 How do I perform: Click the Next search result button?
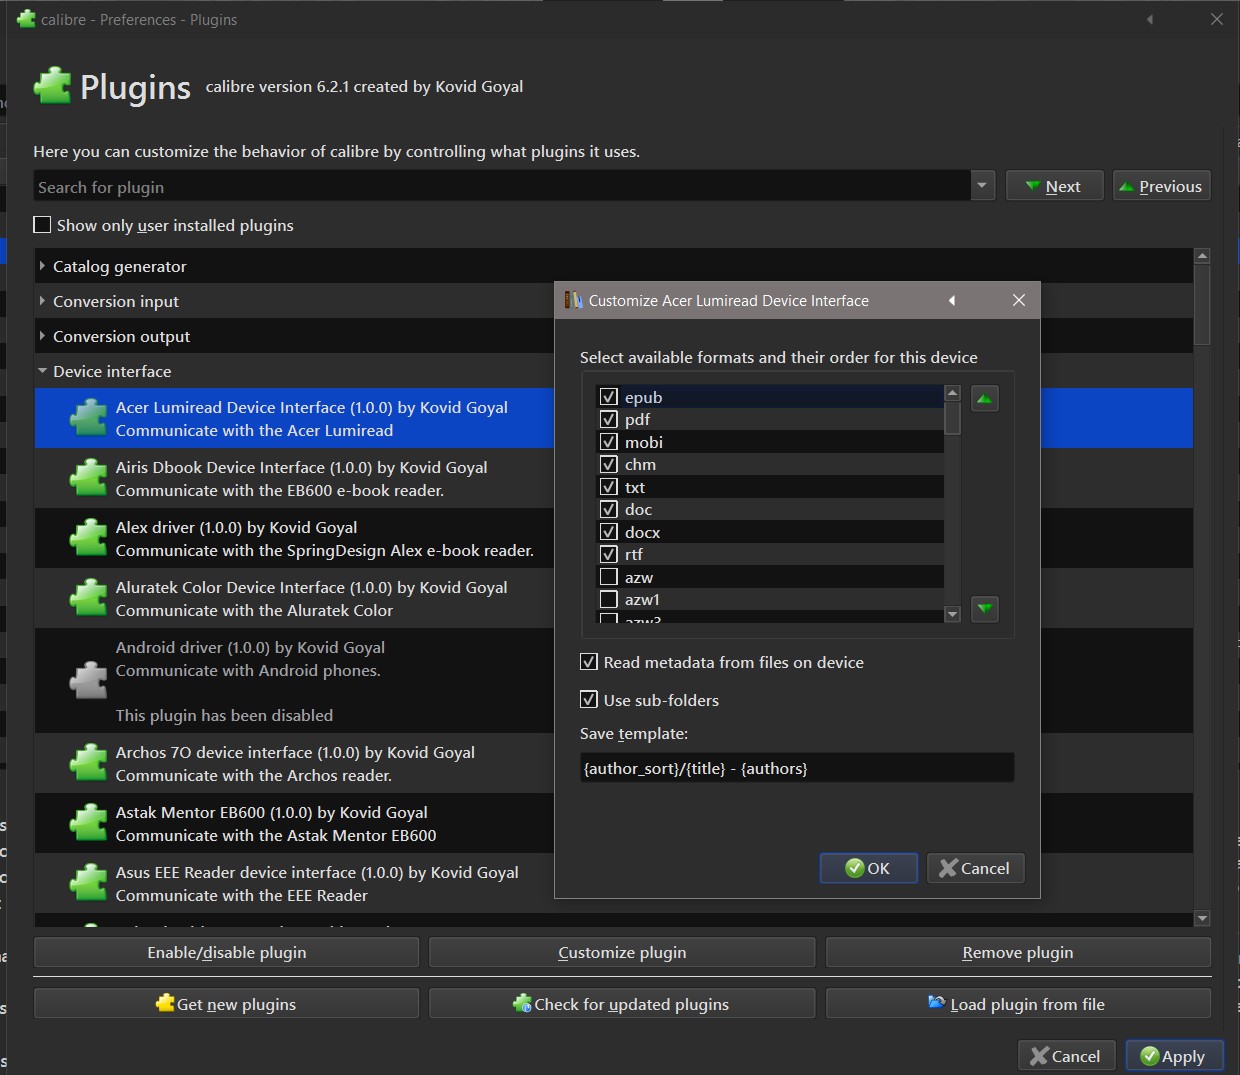coord(1055,186)
